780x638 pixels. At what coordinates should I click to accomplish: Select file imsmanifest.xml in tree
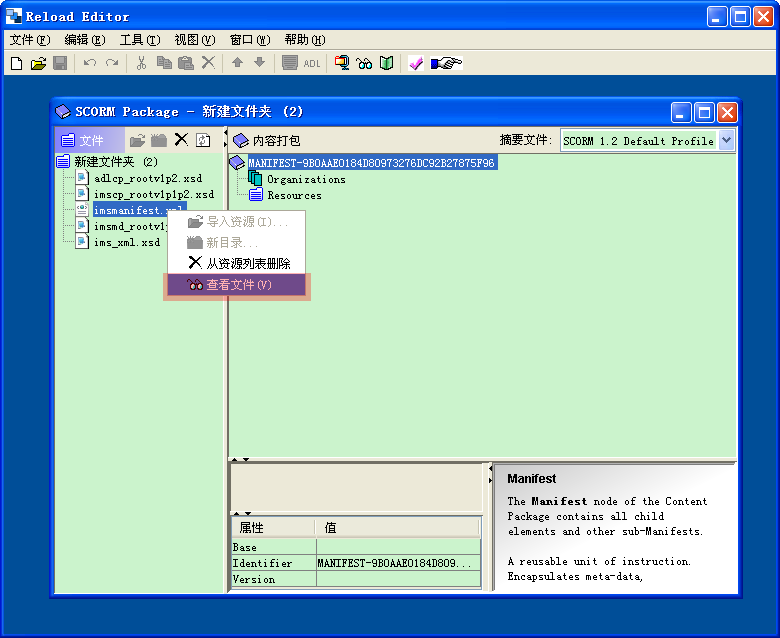click(x=129, y=210)
